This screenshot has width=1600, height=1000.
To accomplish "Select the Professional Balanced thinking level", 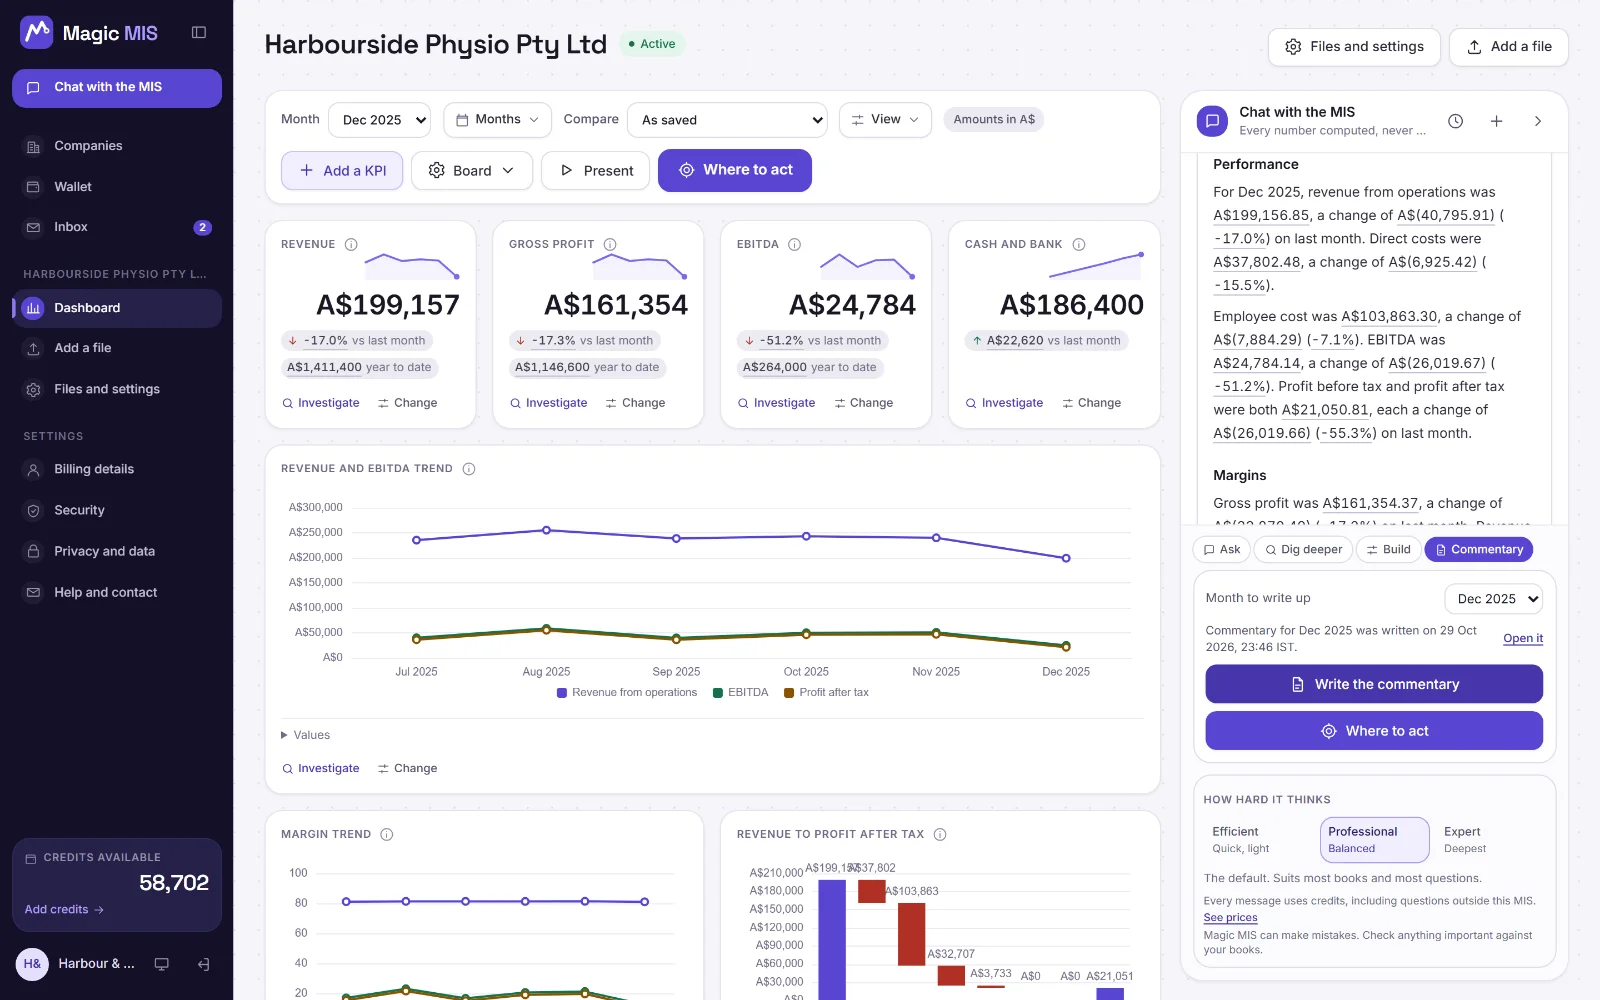I will pos(1374,840).
